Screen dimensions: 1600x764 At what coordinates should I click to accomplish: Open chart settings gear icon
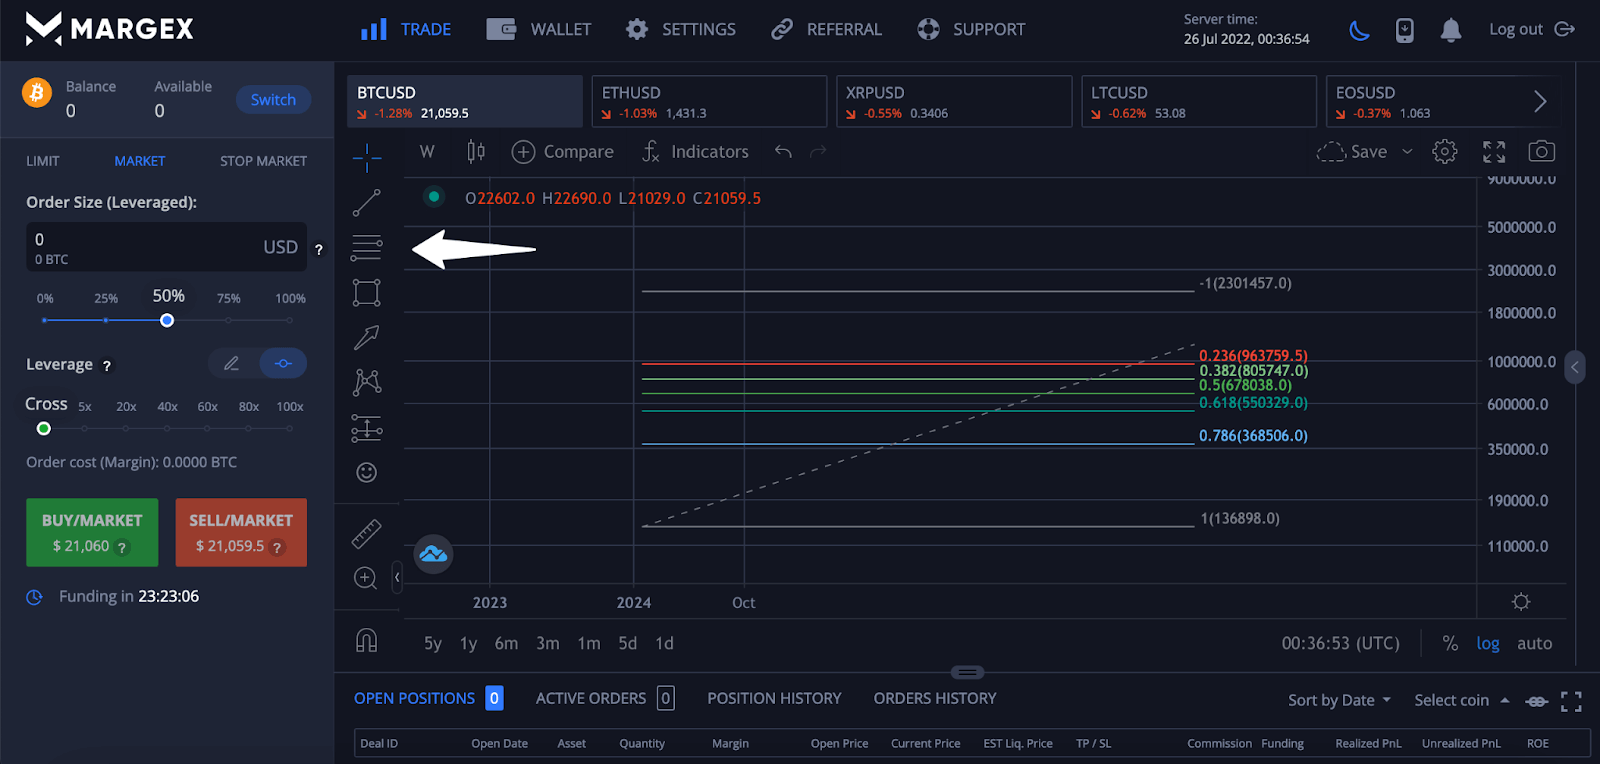(x=1444, y=152)
